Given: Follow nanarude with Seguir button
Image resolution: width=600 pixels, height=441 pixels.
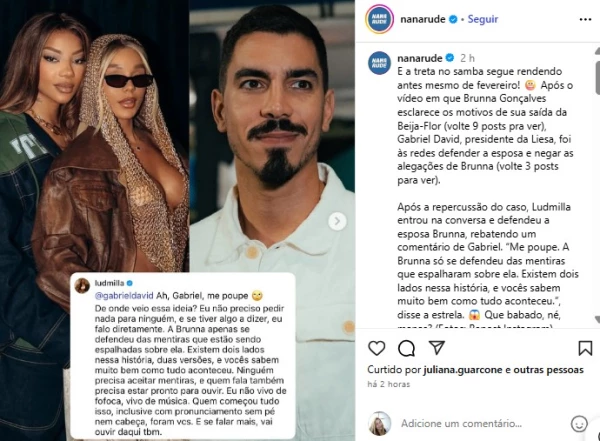Looking at the screenshot, I should coord(483,19).
